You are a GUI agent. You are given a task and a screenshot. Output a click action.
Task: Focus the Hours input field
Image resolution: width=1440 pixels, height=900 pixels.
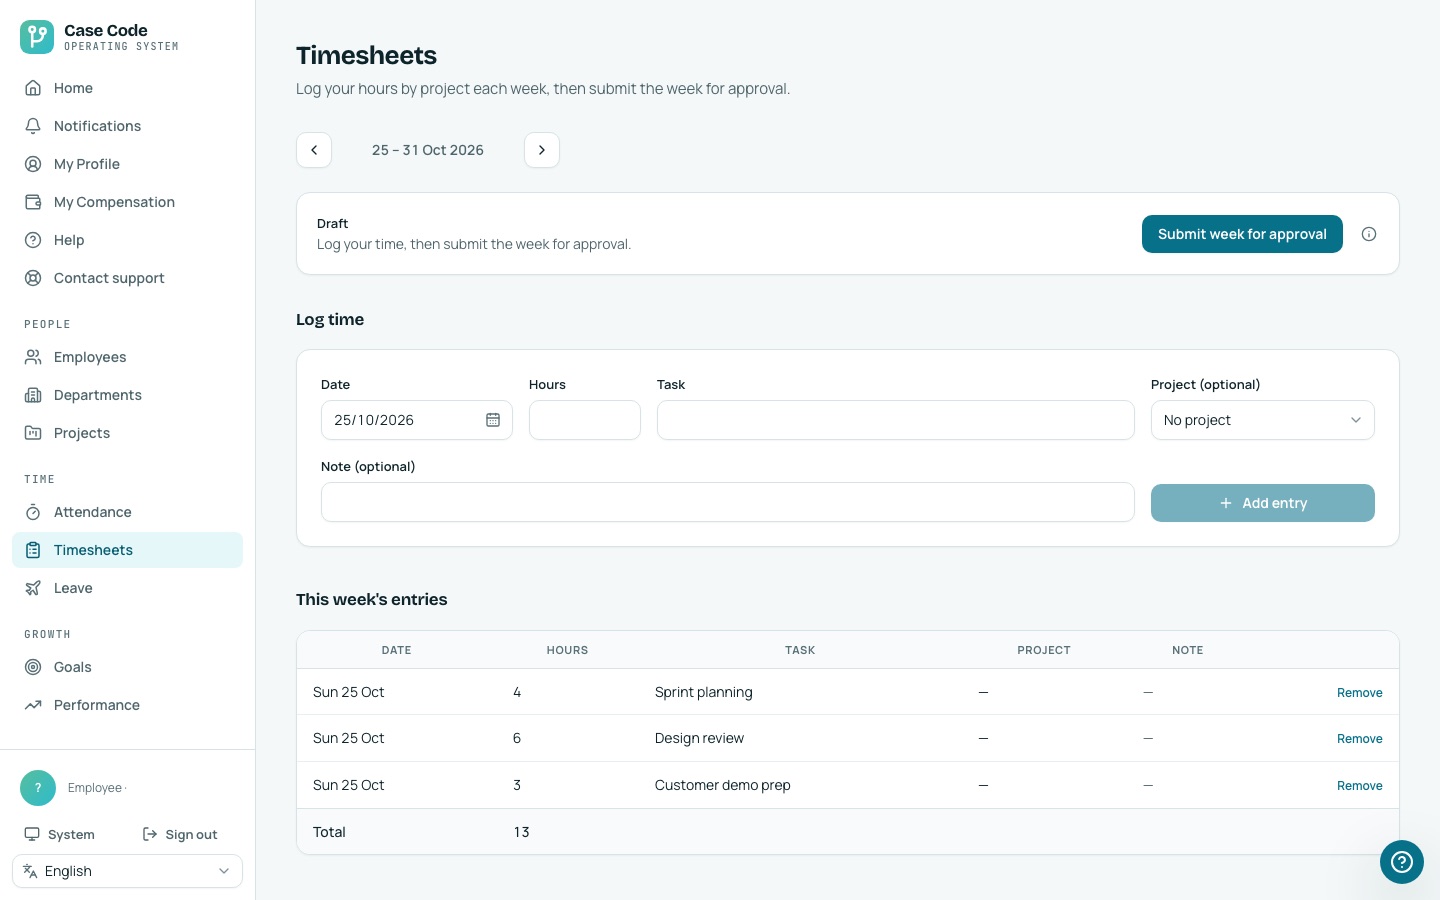pyautogui.click(x=584, y=420)
